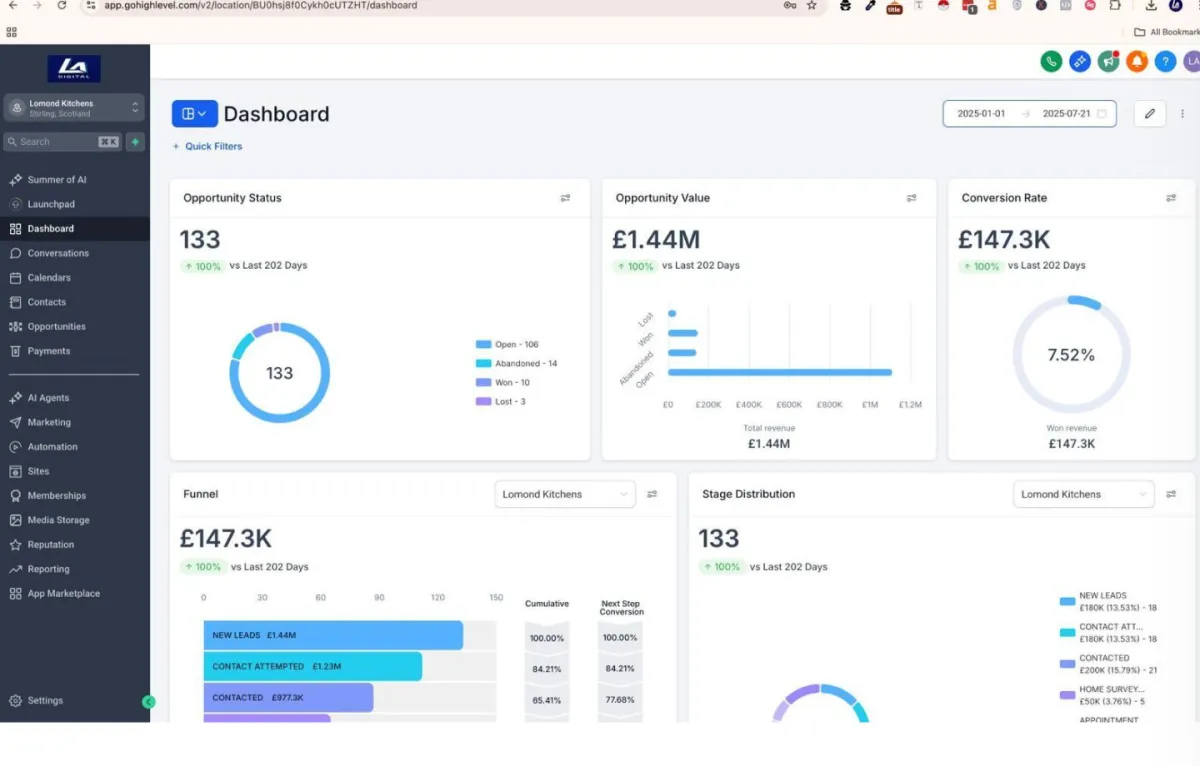Open Conversion Rate widget settings icon
The image size is (1200, 766).
pos(1171,198)
